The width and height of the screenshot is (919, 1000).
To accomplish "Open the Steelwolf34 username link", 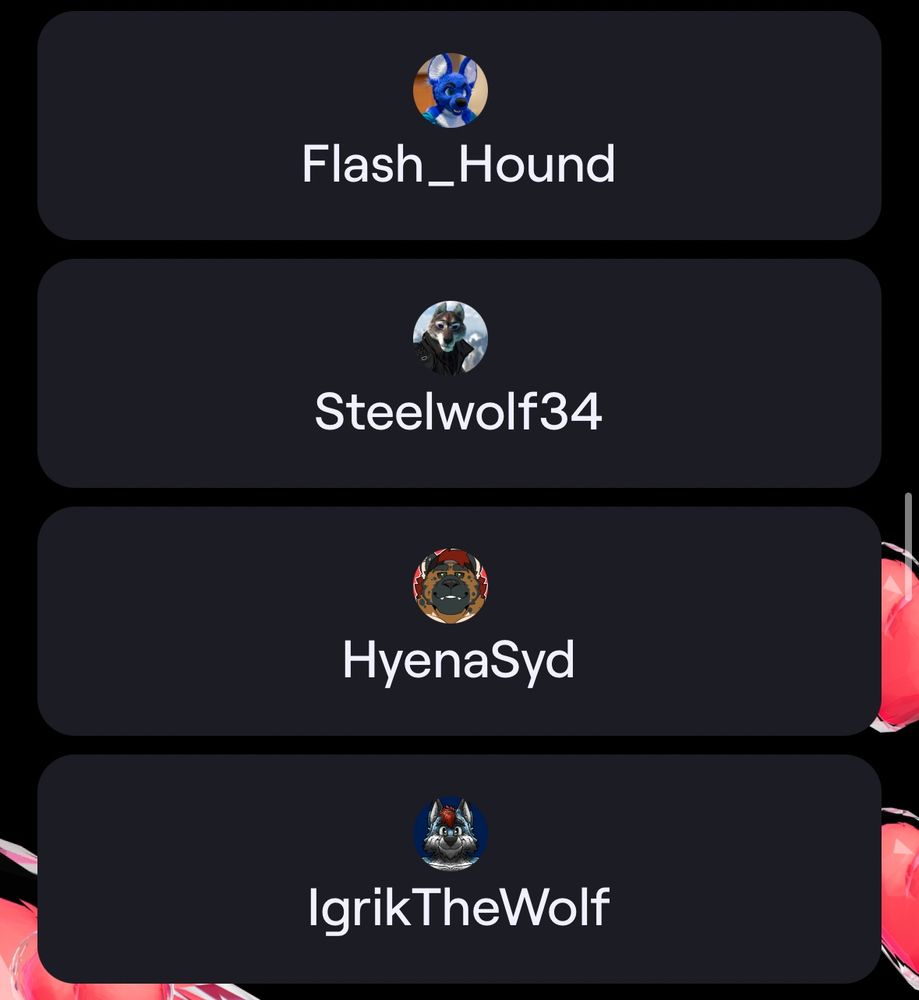I will pos(459,411).
